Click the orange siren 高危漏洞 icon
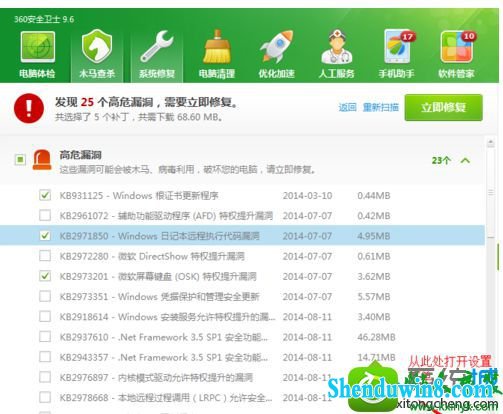 point(42,160)
